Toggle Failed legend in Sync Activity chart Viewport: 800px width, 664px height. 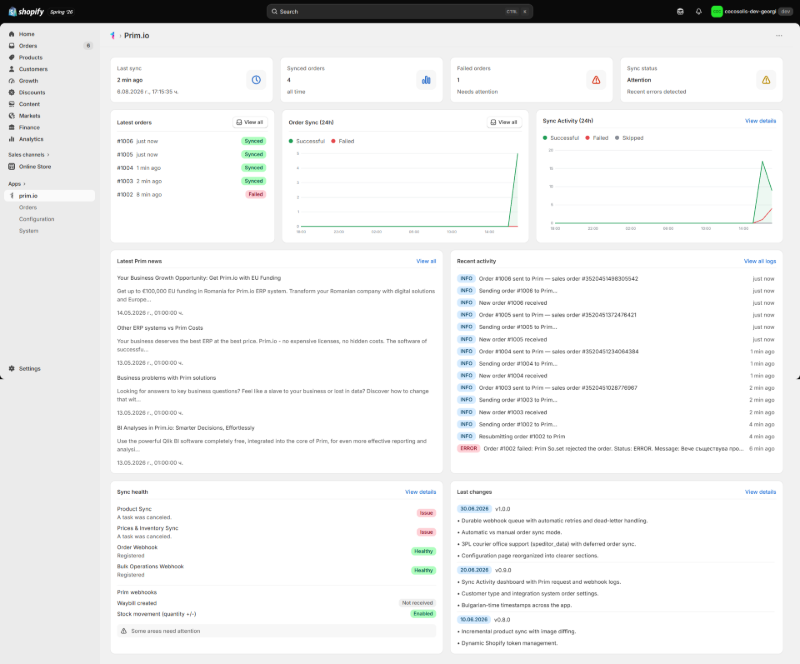(x=597, y=138)
